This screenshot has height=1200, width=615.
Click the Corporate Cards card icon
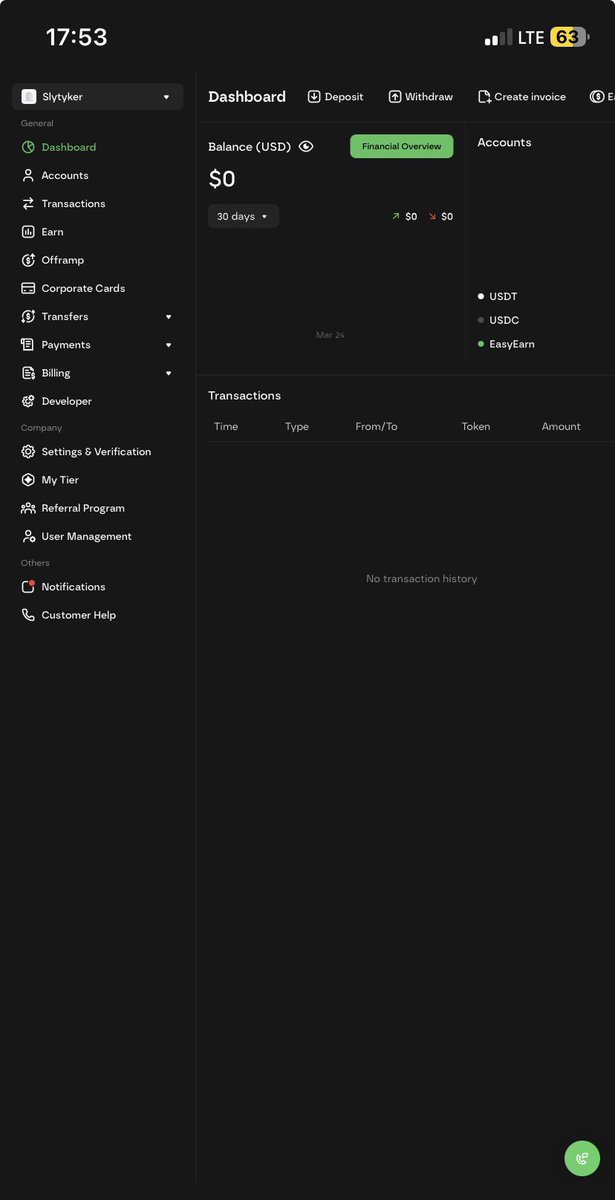point(28,288)
